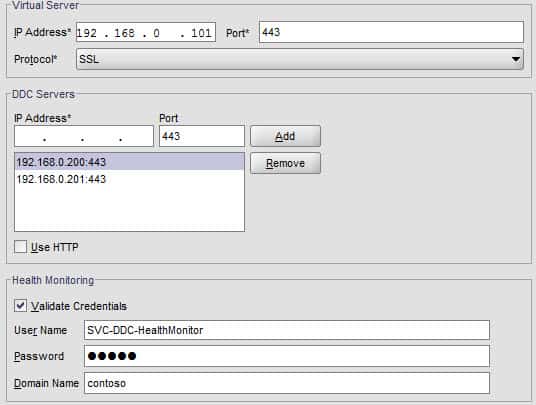Click the DDC Servers IP Address field
Viewport: 536px width, 405px height.
tap(84, 136)
